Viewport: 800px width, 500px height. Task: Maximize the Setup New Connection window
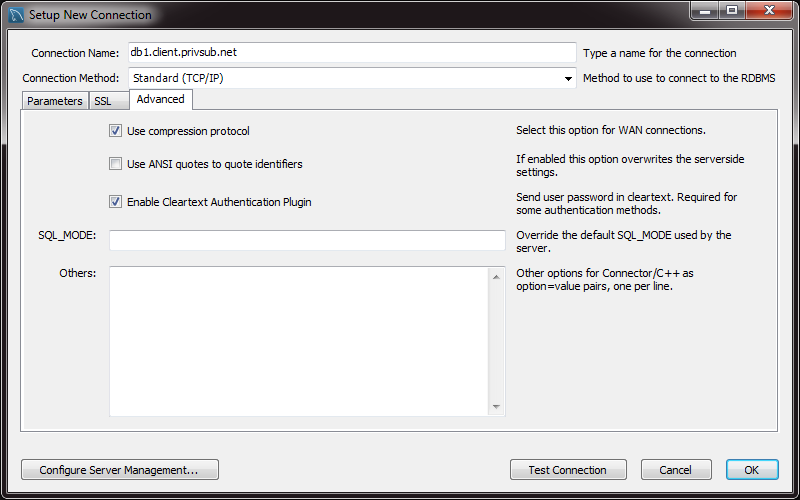click(x=732, y=11)
